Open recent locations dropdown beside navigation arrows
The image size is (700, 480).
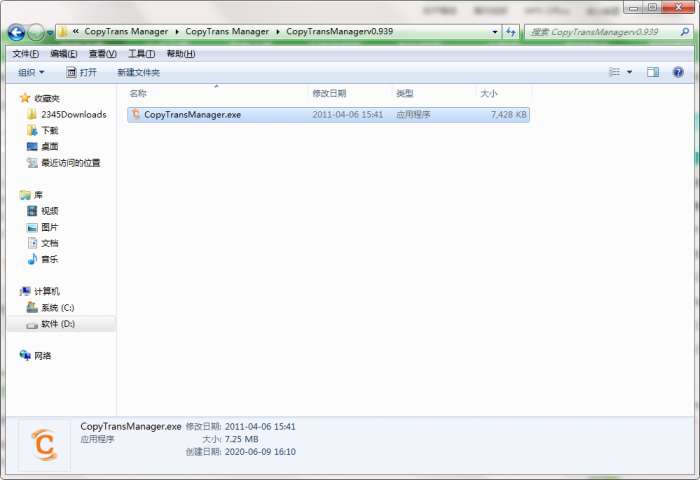point(50,33)
